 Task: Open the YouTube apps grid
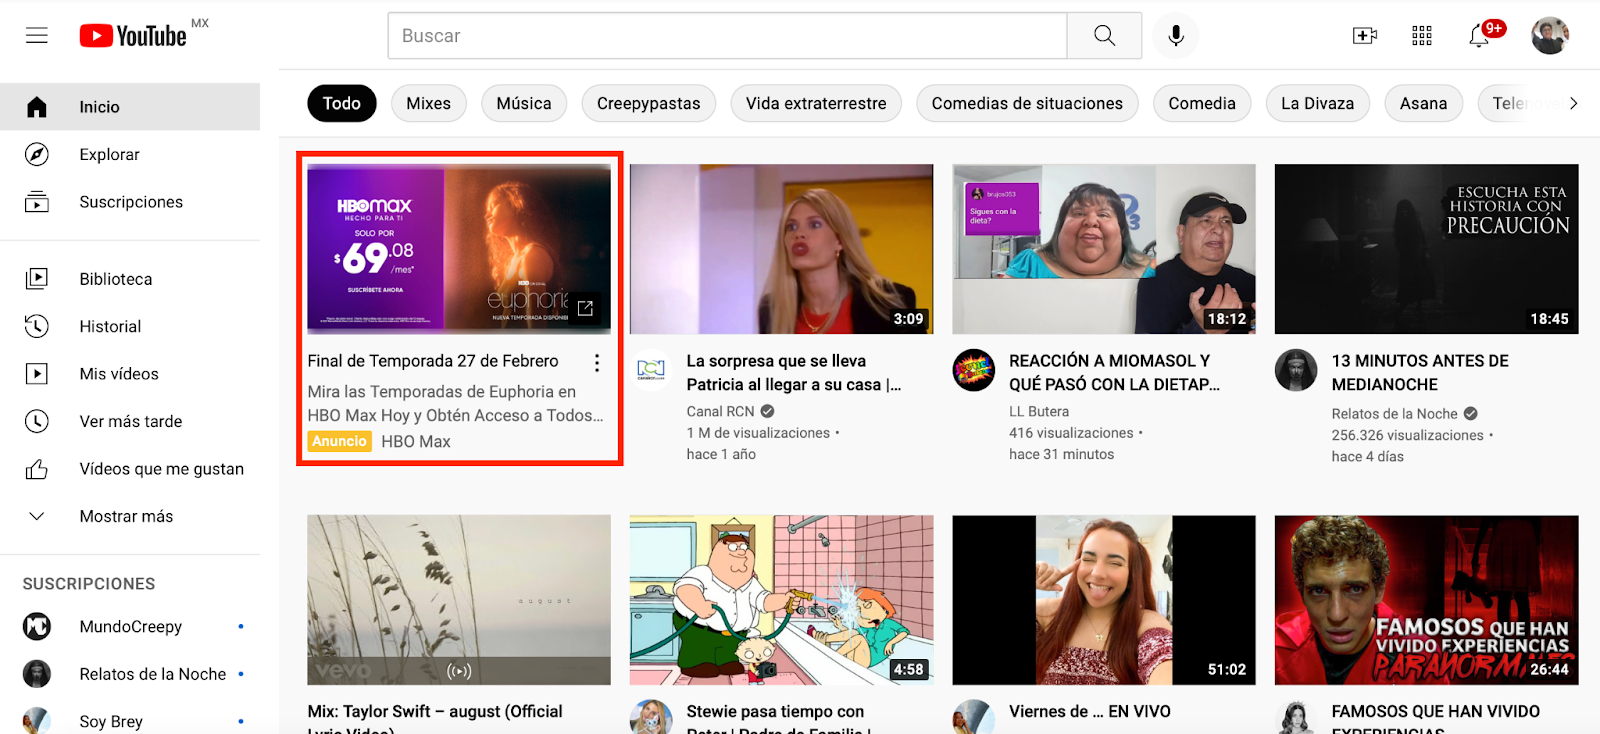(x=1421, y=36)
